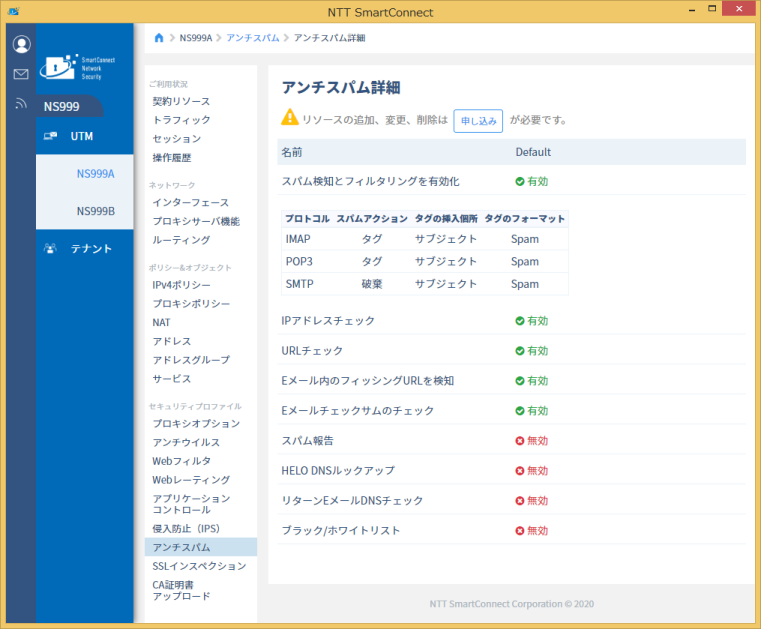The height and width of the screenshot is (629, 761).
Task: Open CA証明書アップロード page
Action: coord(181,590)
